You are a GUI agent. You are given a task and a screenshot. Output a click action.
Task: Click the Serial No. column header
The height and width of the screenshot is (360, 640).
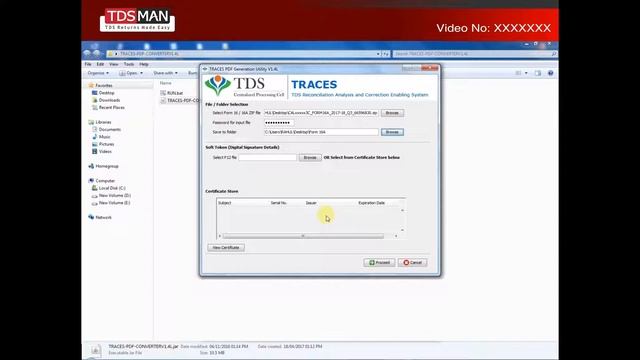click(278, 203)
